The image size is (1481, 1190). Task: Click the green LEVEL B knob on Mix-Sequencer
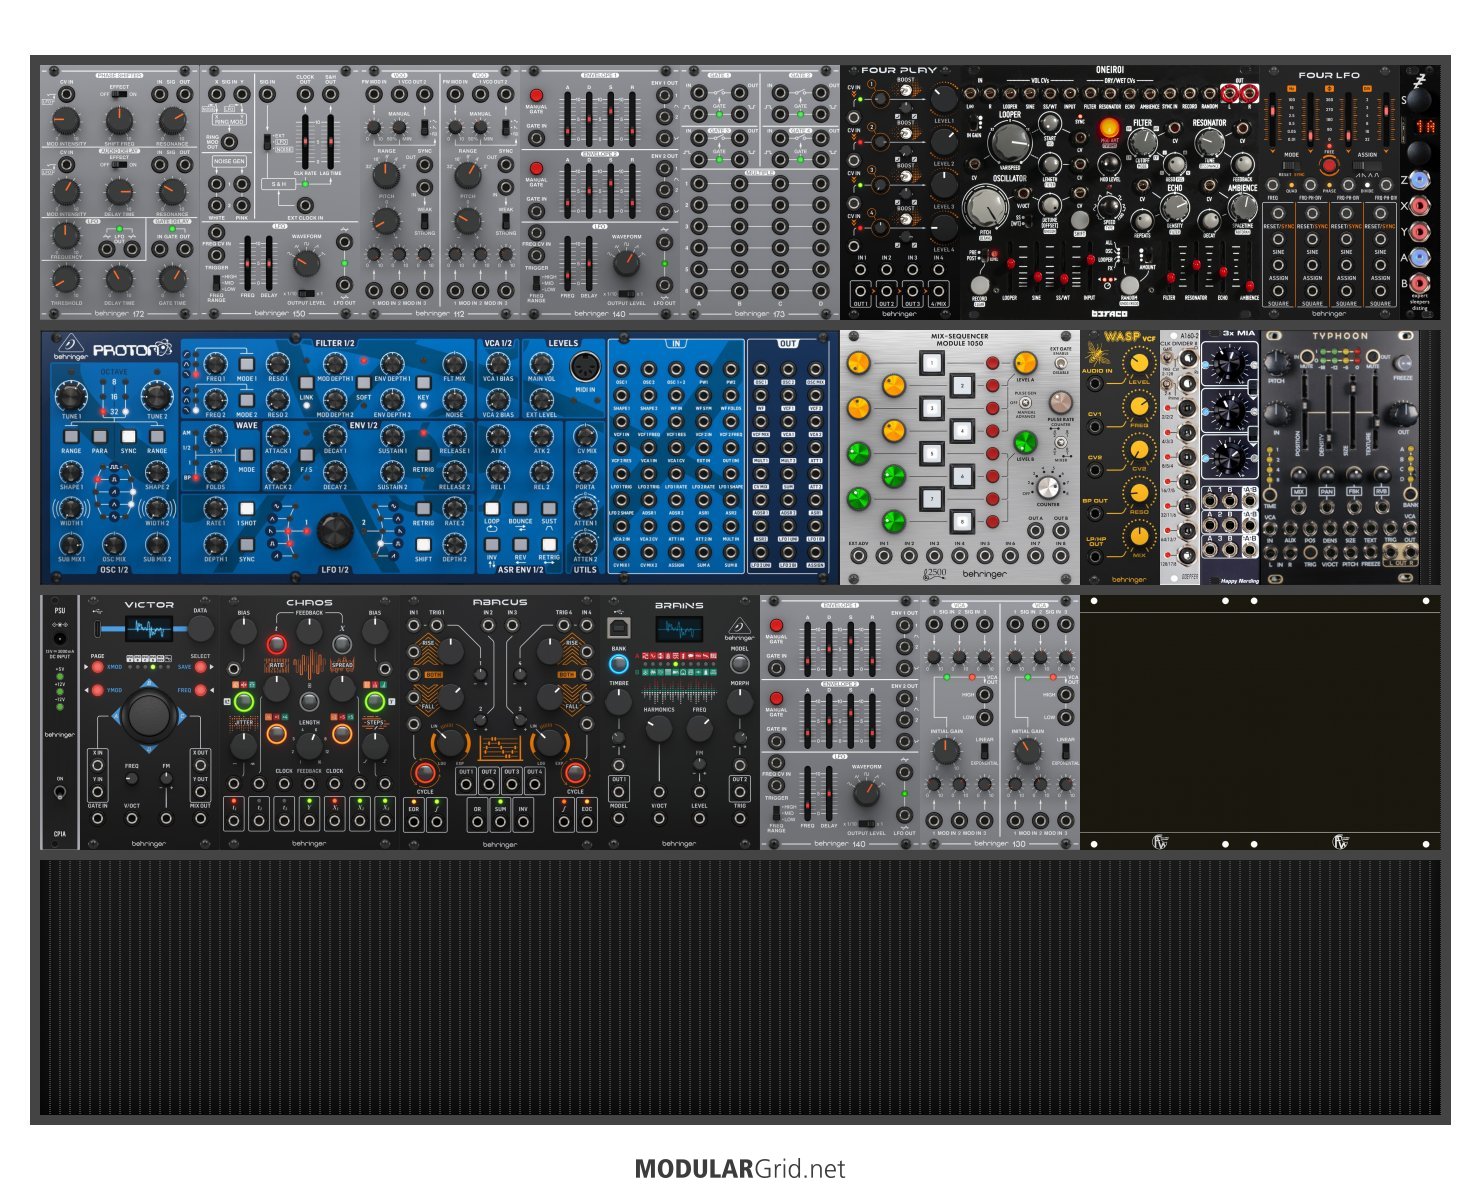pos(1025,442)
